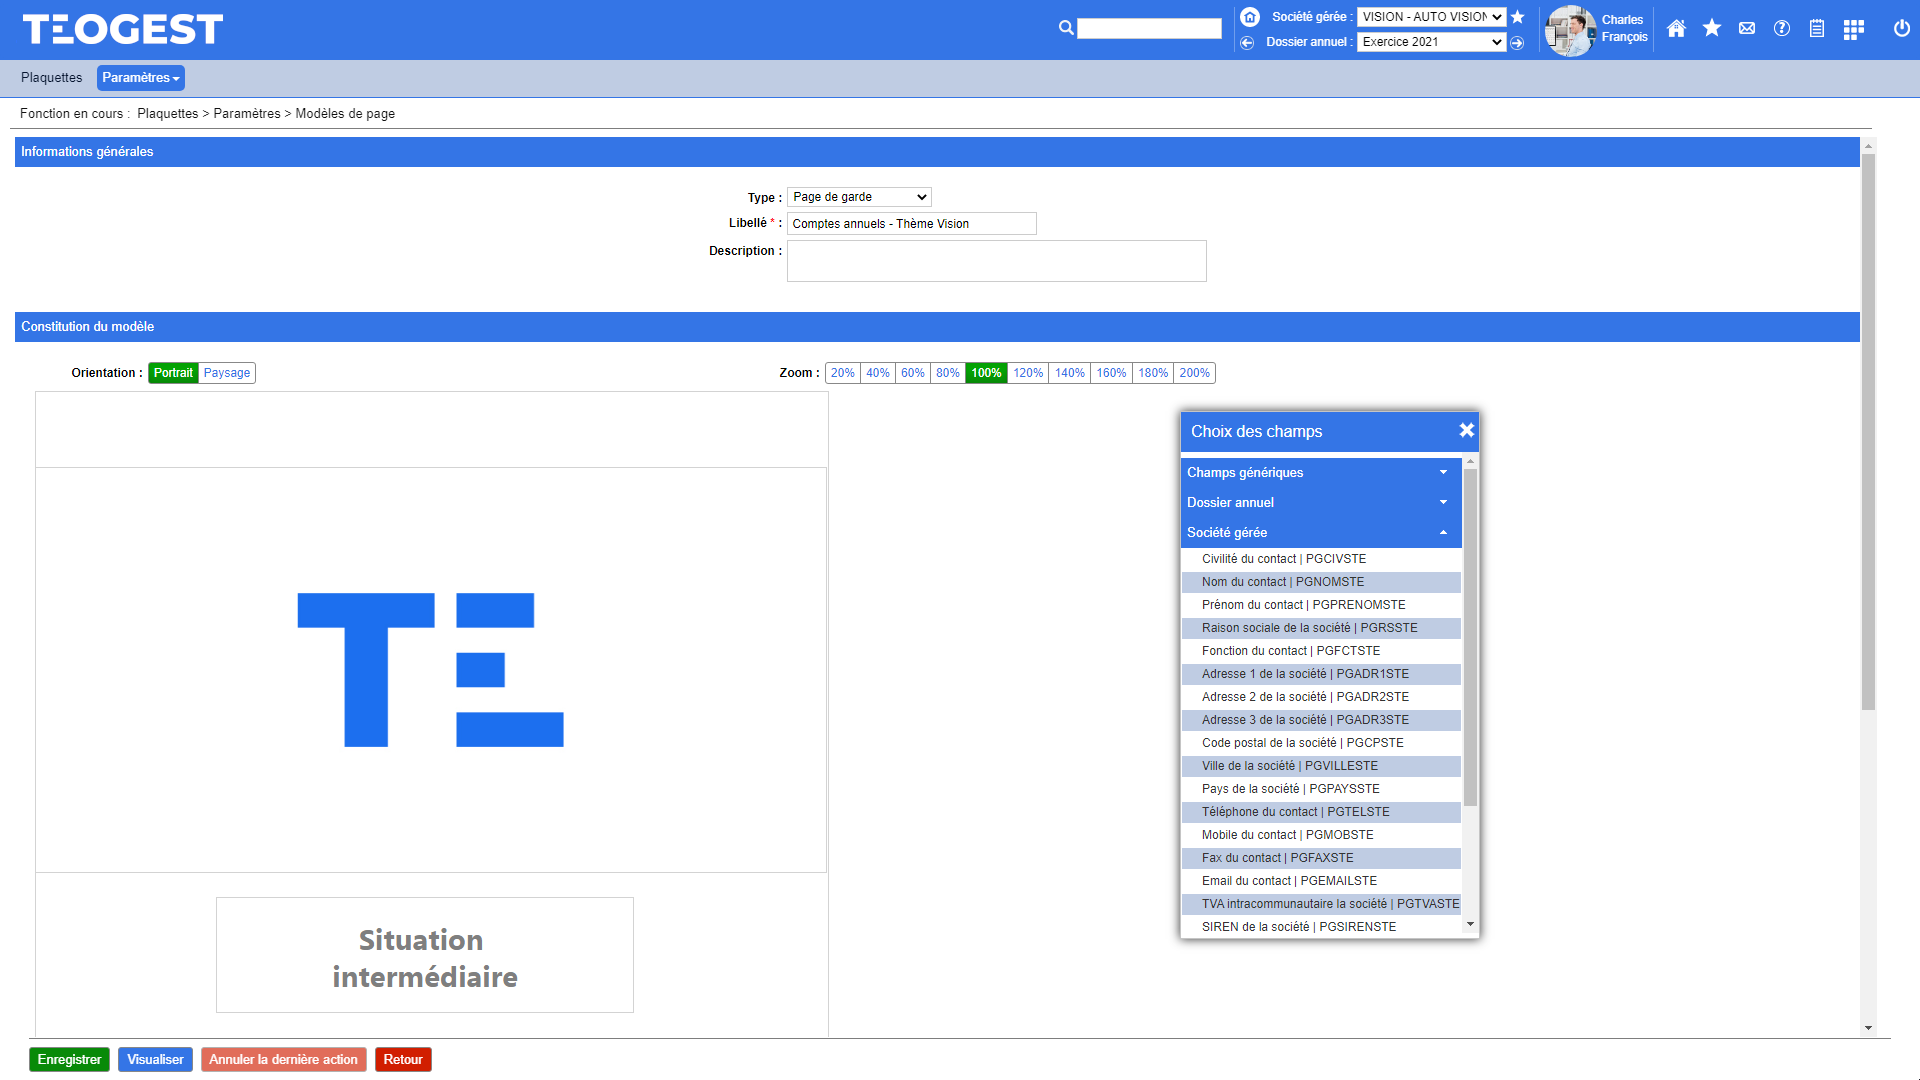The image size is (1920, 1080).
Task: Set zoom to 200%
Action: tap(1194, 373)
